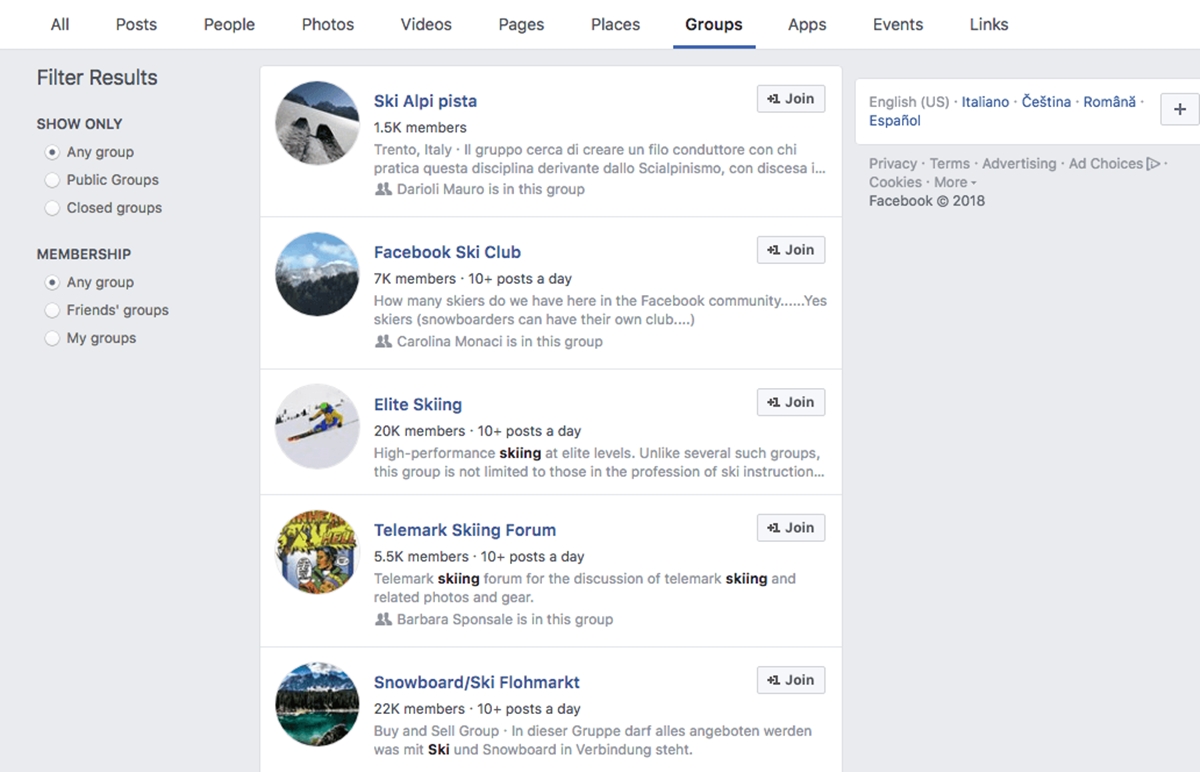Switch to the Posts tab
The width and height of the screenshot is (1200, 772).
pyautogui.click(x=136, y=24)
